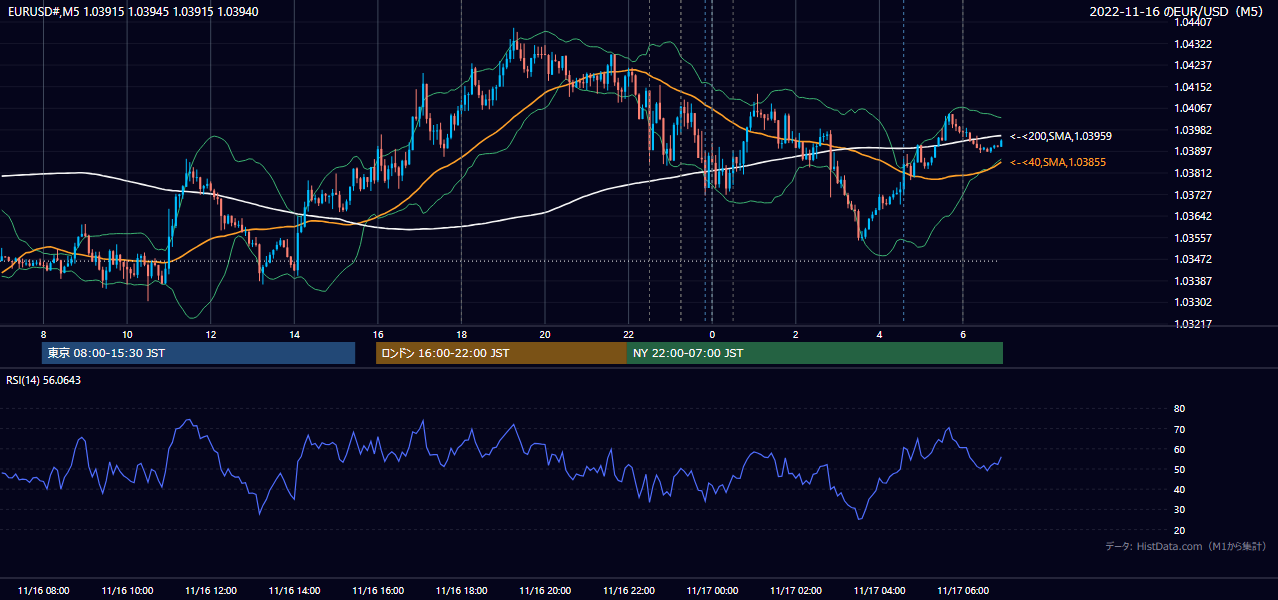Click price level 1.03812 on axis
1278x600 pixels.
[1192, 173]
